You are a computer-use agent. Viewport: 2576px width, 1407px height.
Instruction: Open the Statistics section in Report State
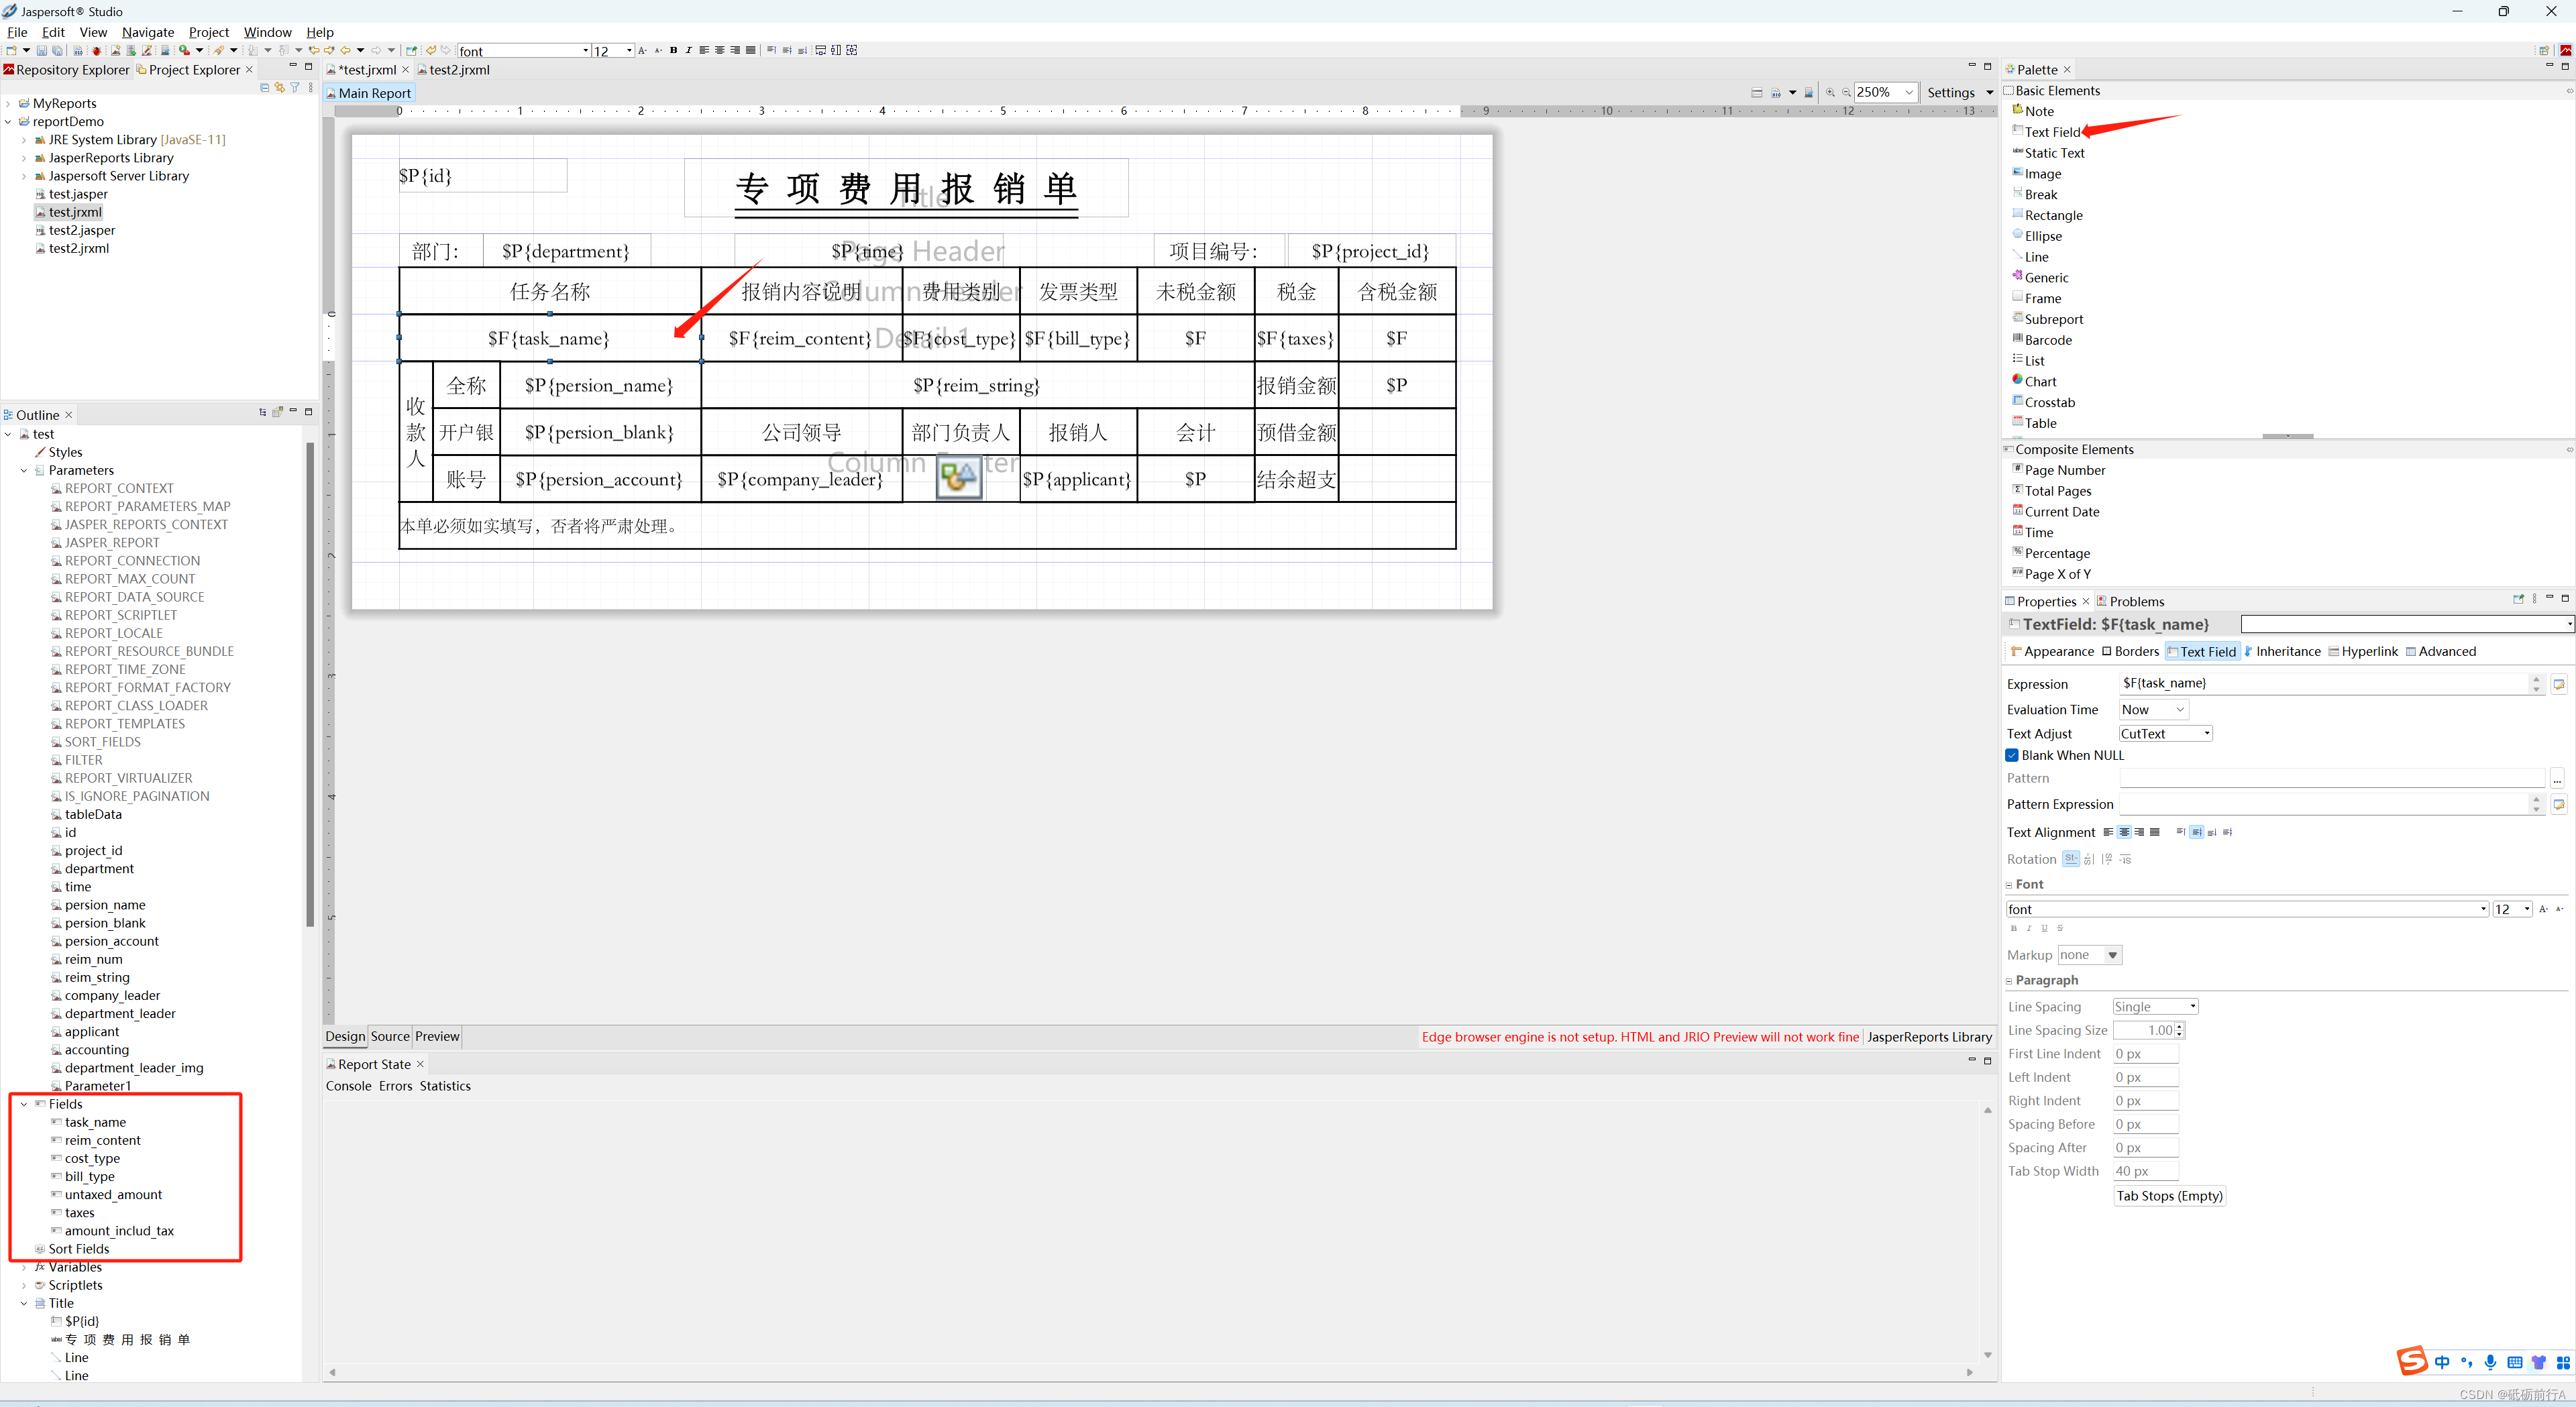point(445,1086)
